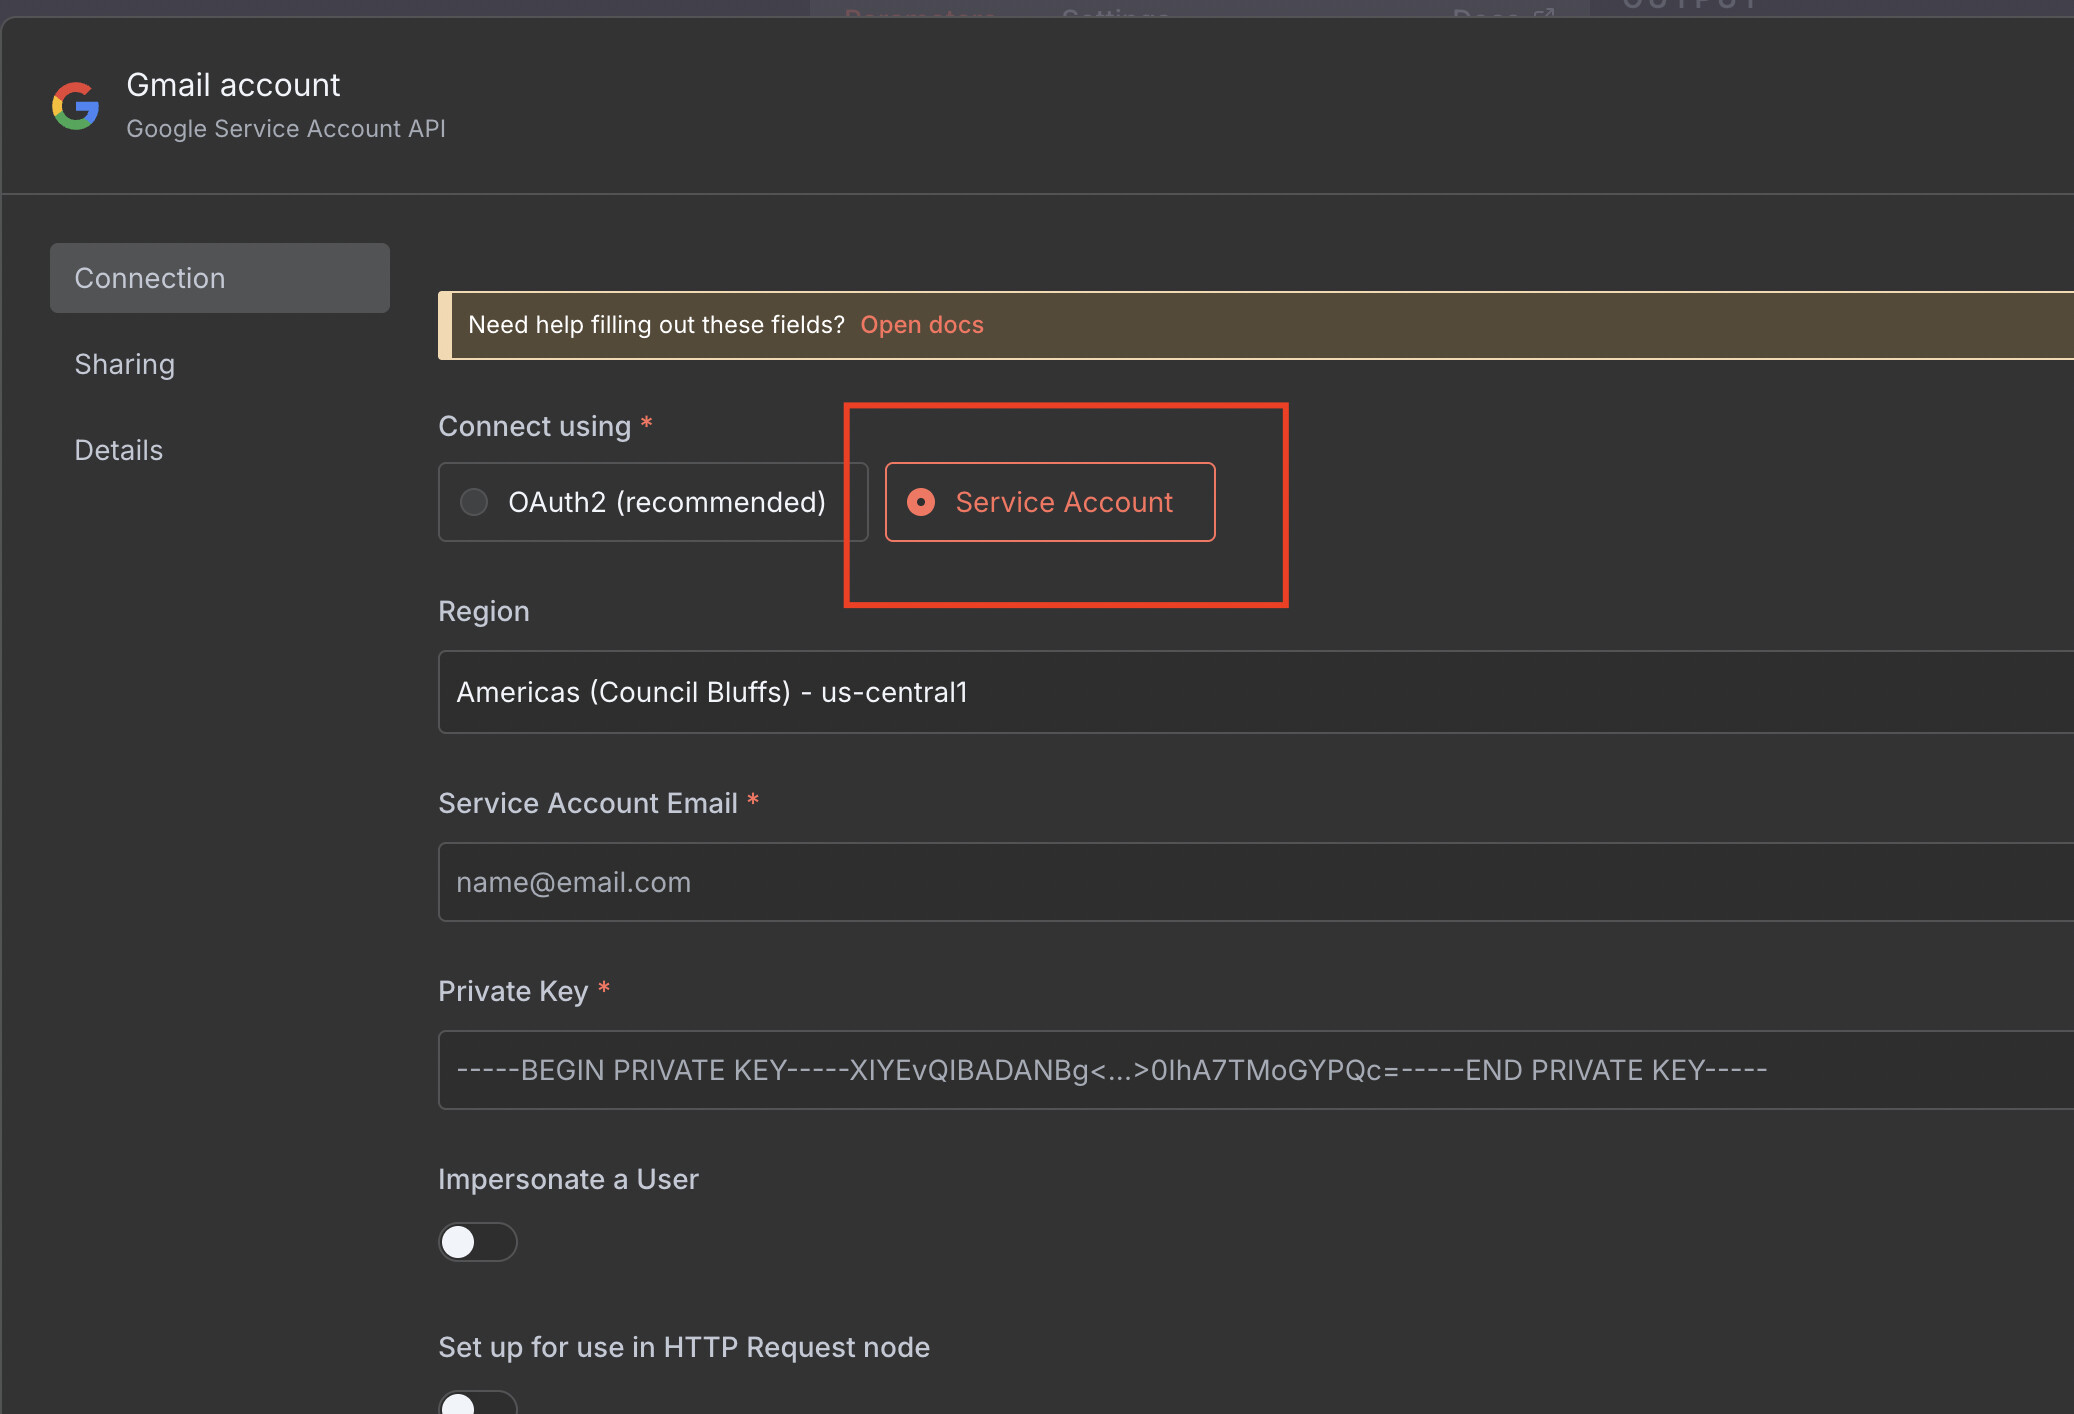
Task: Follow the Open docs link
Action: (x=921, y=325)
